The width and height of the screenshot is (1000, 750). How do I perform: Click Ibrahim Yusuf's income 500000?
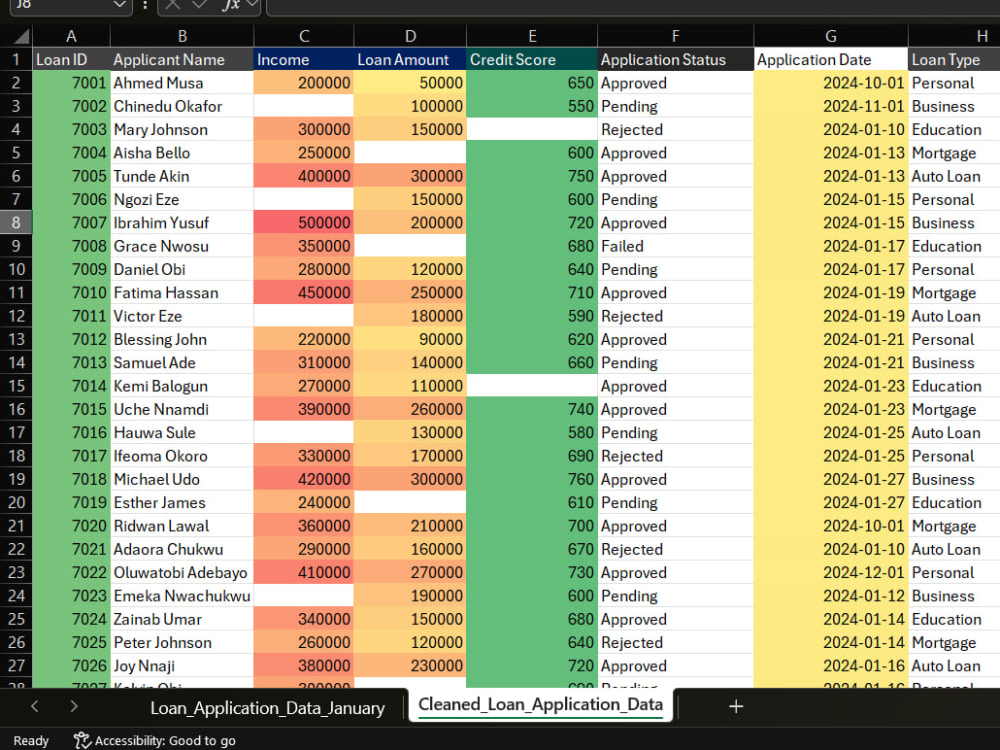point(304,223)
